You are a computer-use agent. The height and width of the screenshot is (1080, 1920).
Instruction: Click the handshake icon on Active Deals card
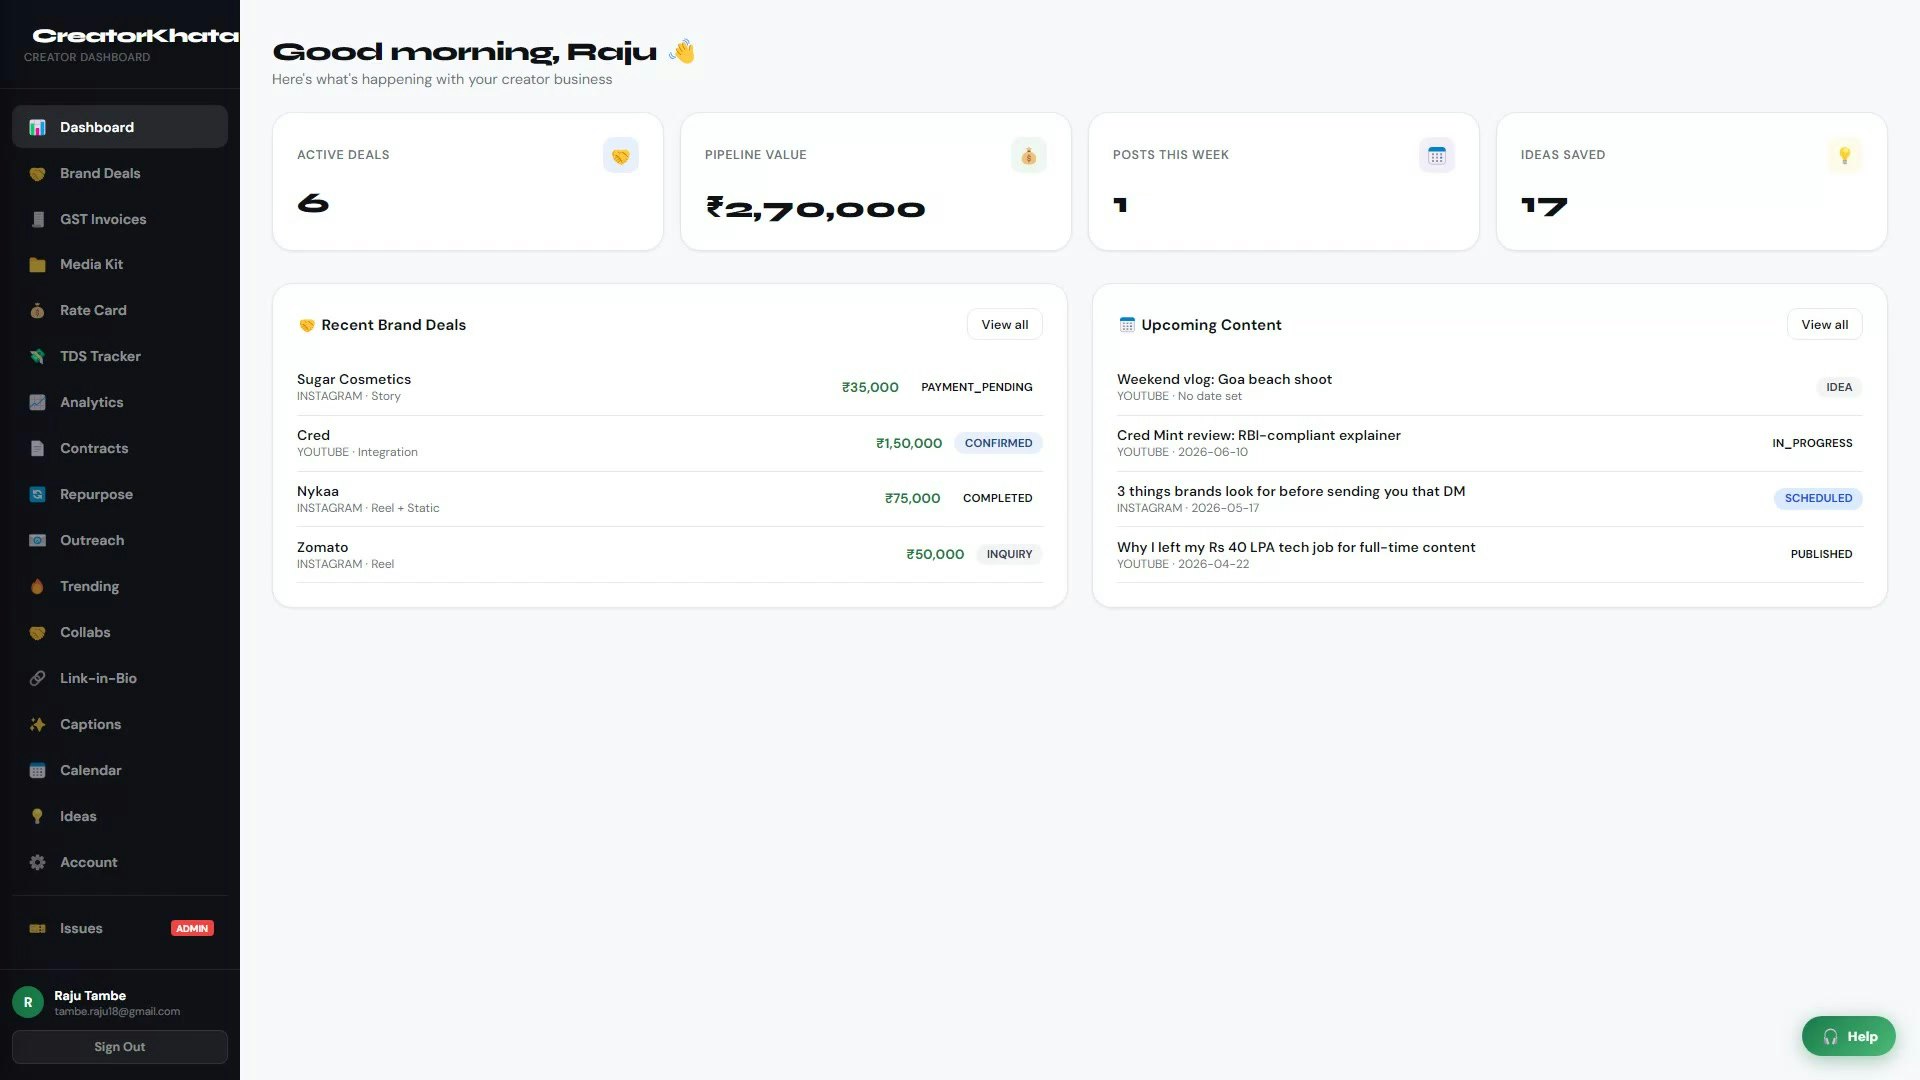(620, 155)
